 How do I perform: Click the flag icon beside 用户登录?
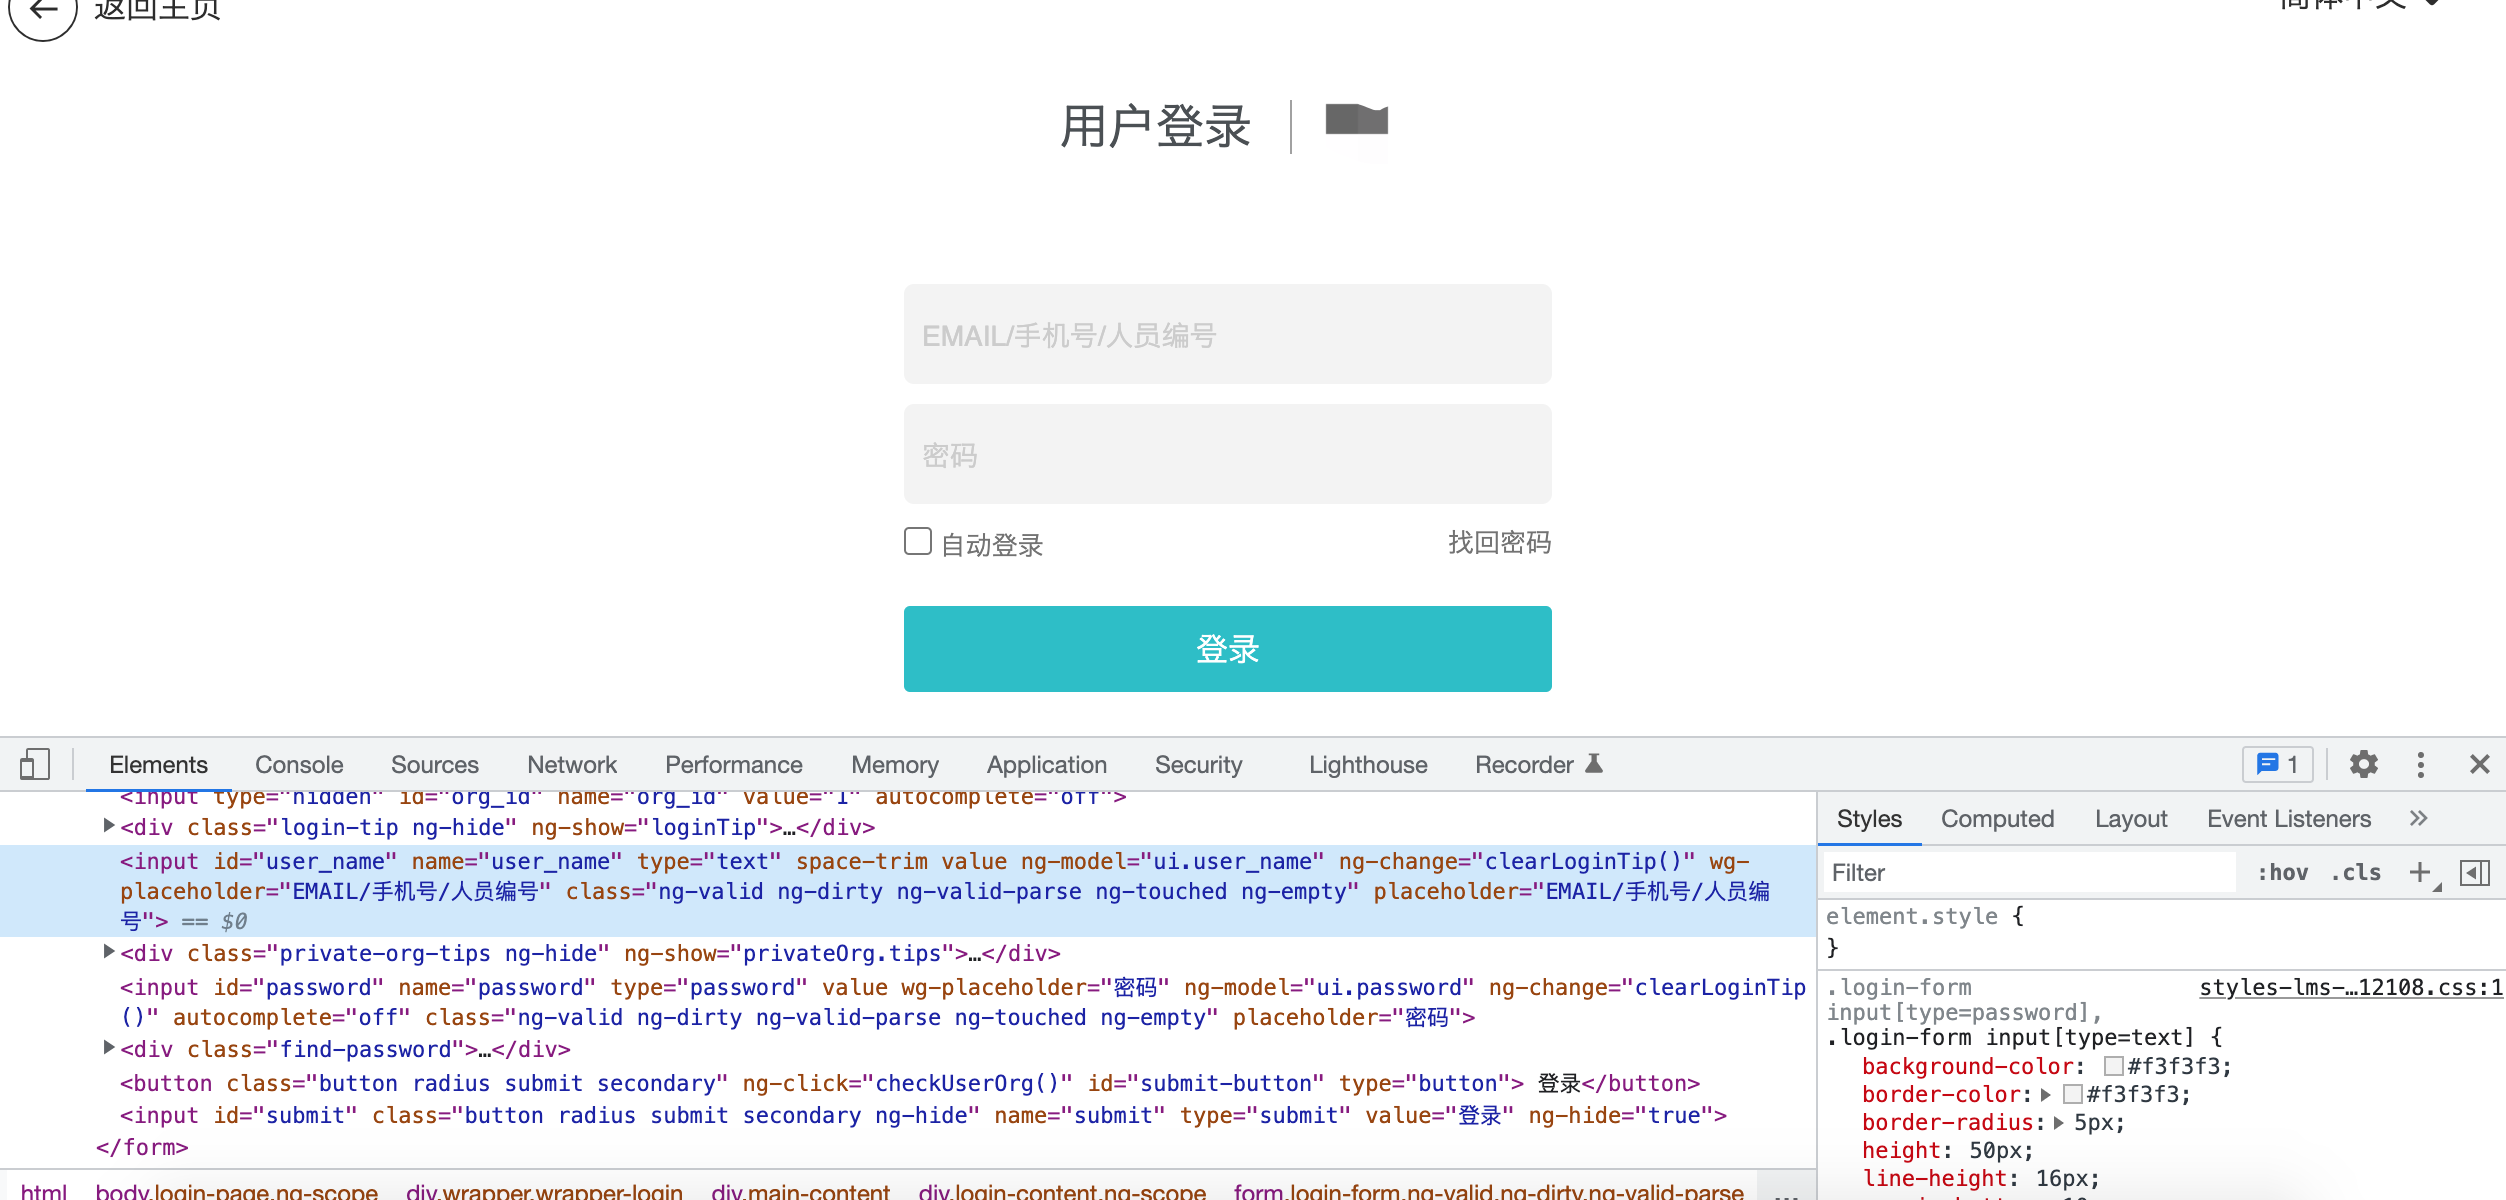click(x=1356, y=121)
